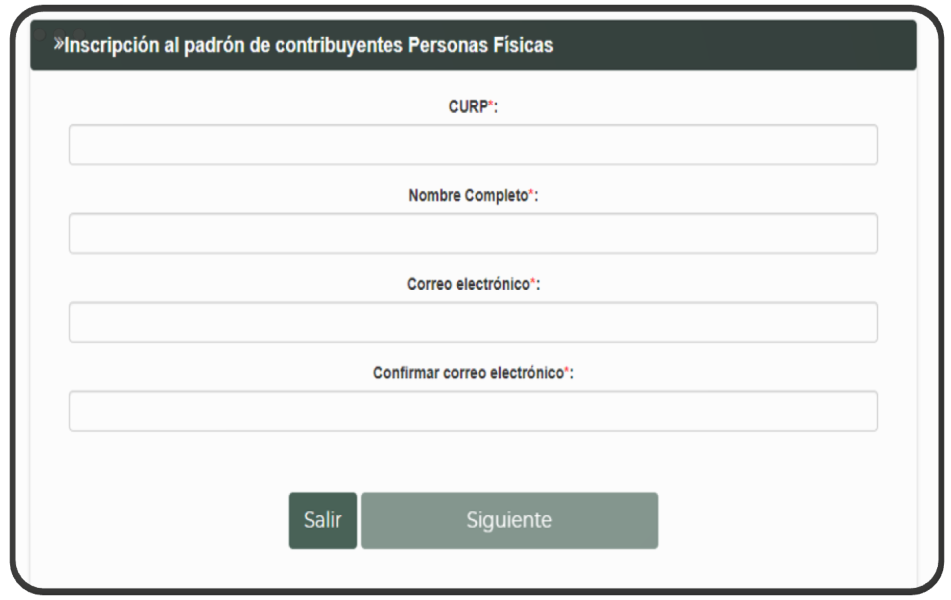Click the Nombre Completo label
Viewport: 951px width, 600px height.
coord(467,196)
